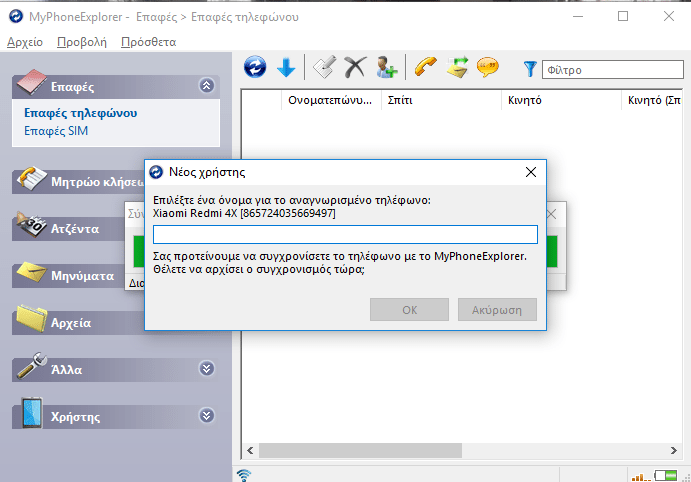
Task: Focus the phone name text field
Action: [345, 234]
